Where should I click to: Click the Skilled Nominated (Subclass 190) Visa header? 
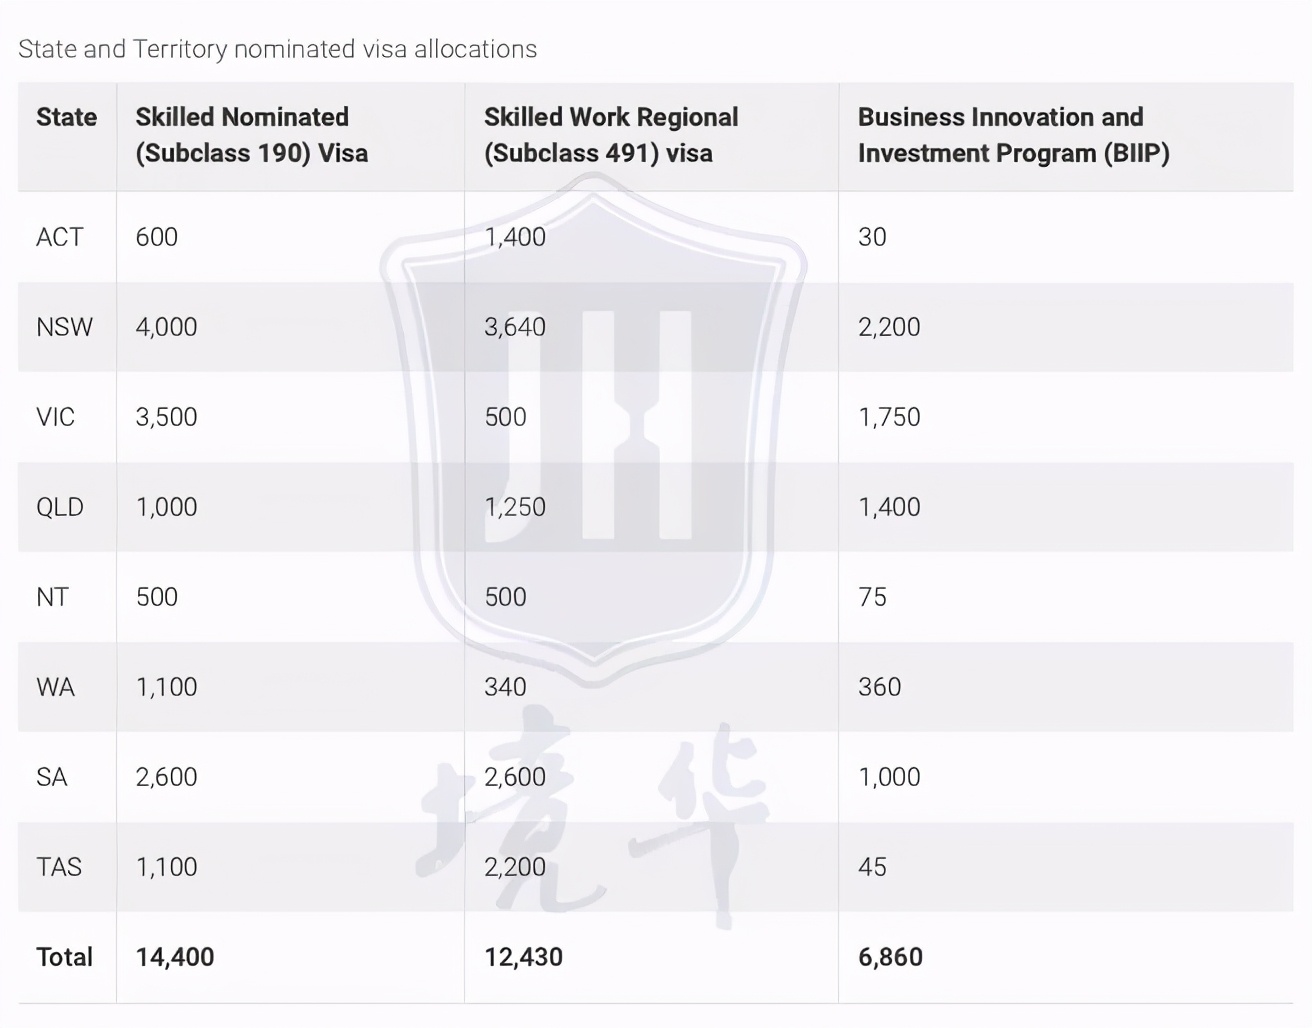[x=251, y=135]
